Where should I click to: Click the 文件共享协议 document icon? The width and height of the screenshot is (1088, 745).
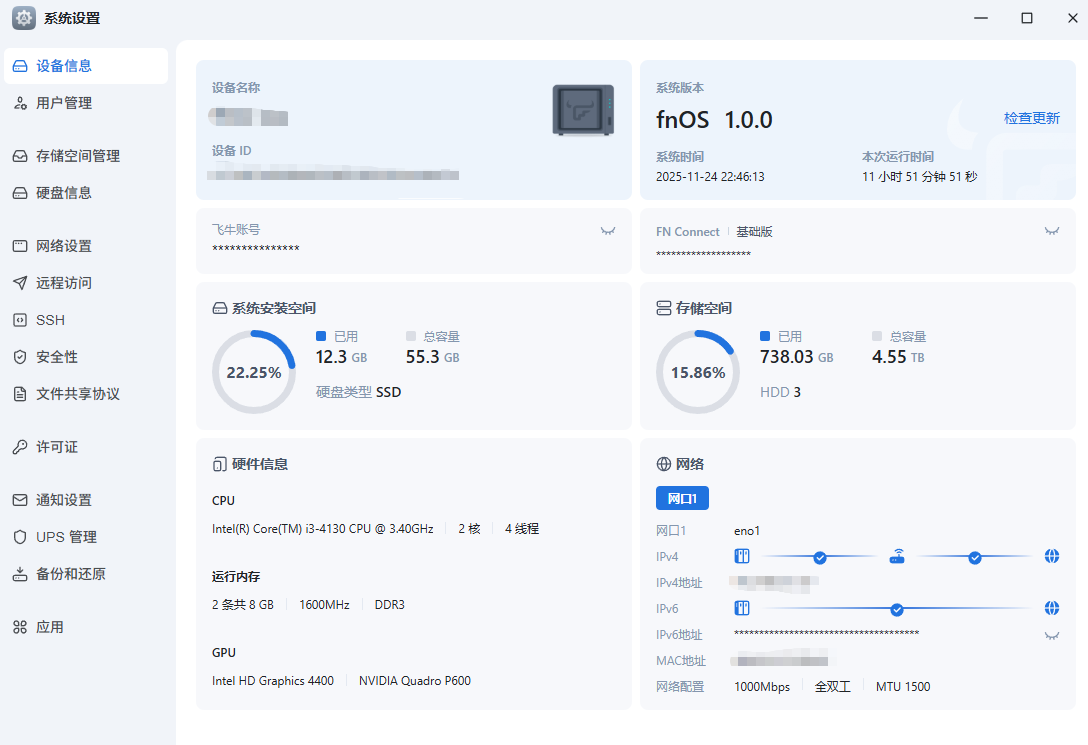(20, 394)
